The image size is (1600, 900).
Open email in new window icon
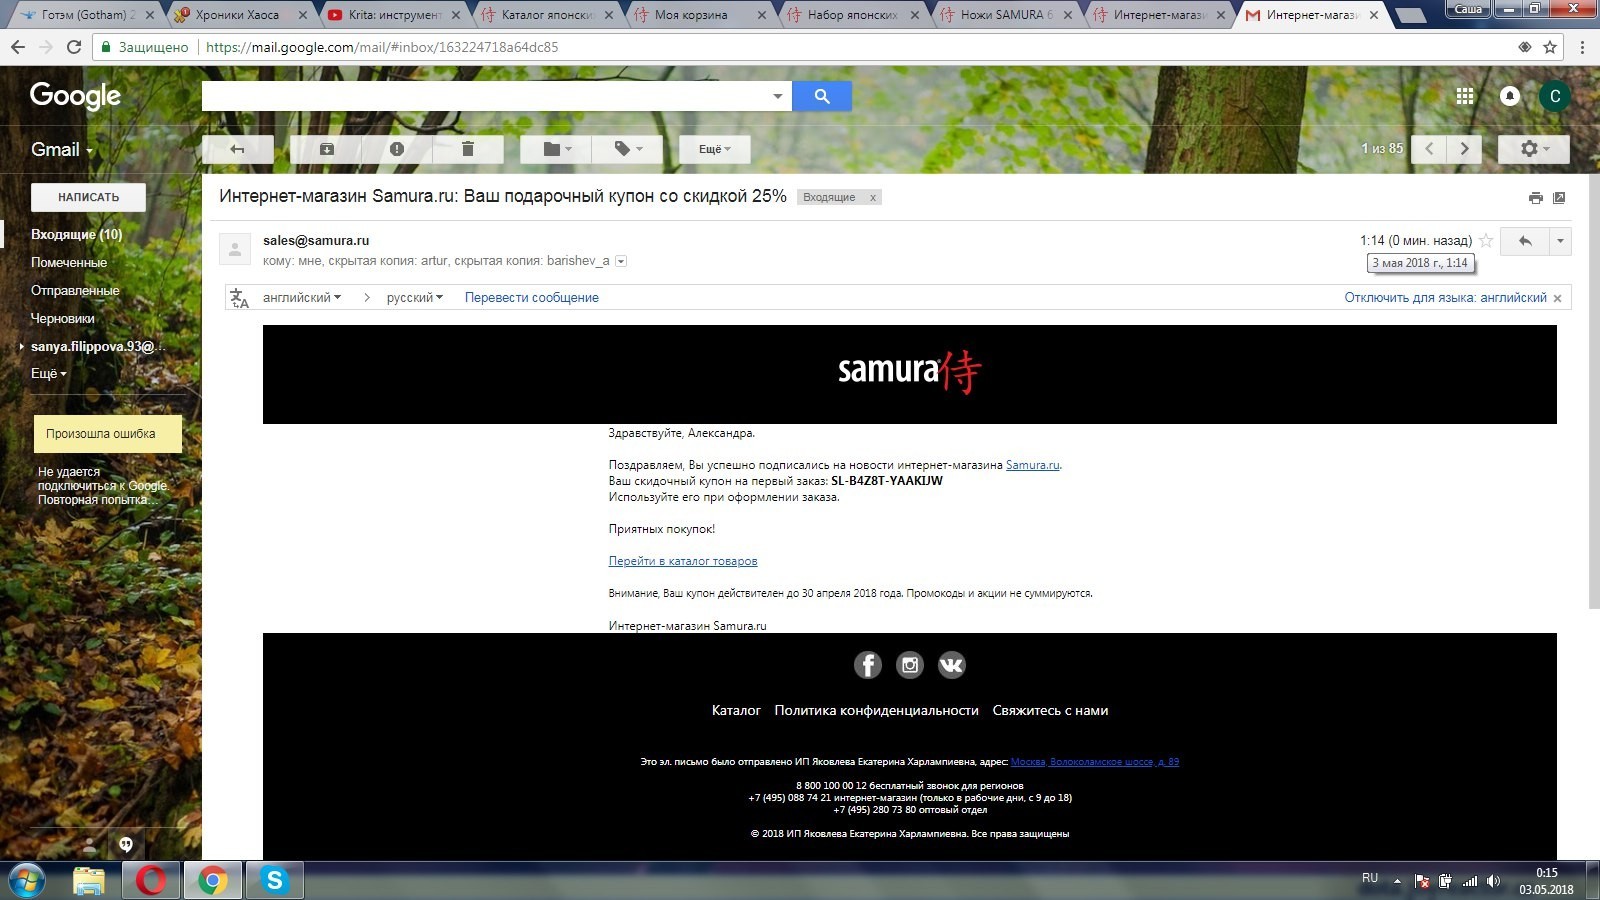click(1559, 198)
